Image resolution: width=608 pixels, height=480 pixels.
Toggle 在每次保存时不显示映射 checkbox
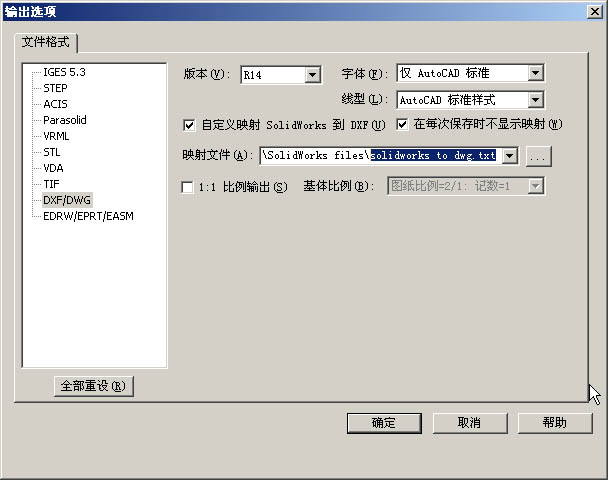[x=402, y=124]
